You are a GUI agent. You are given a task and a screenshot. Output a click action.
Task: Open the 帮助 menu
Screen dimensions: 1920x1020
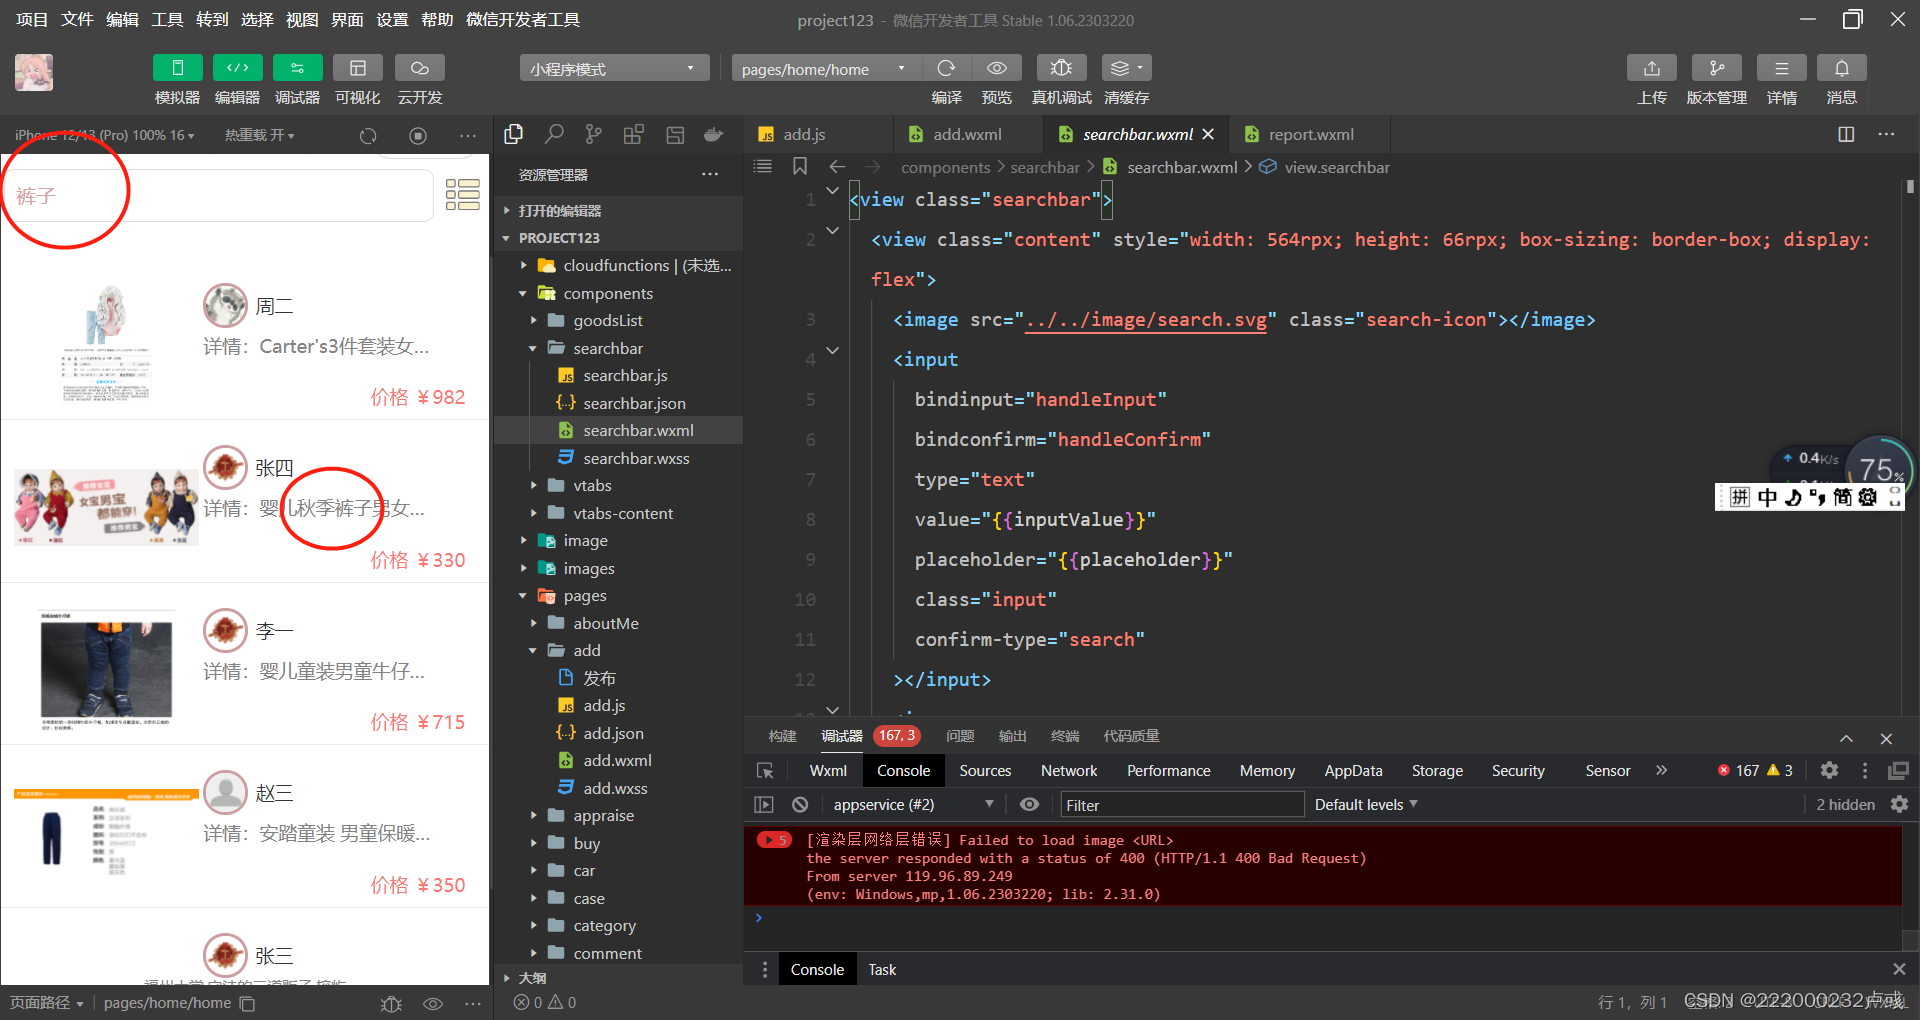(x=437, y=19)
